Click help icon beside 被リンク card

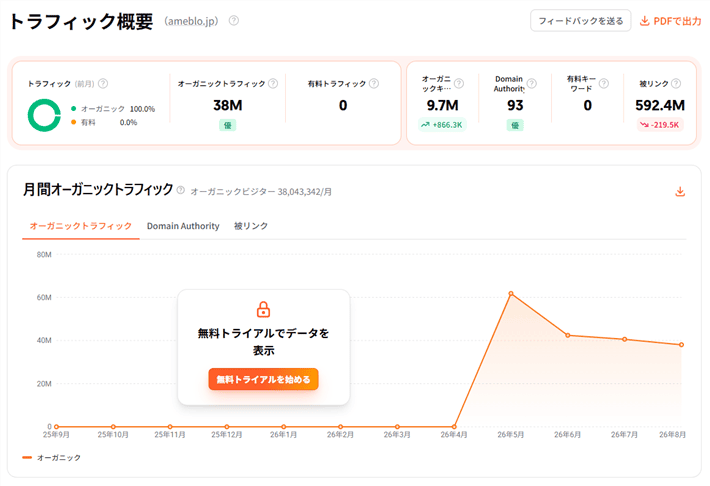click(676, 83)
